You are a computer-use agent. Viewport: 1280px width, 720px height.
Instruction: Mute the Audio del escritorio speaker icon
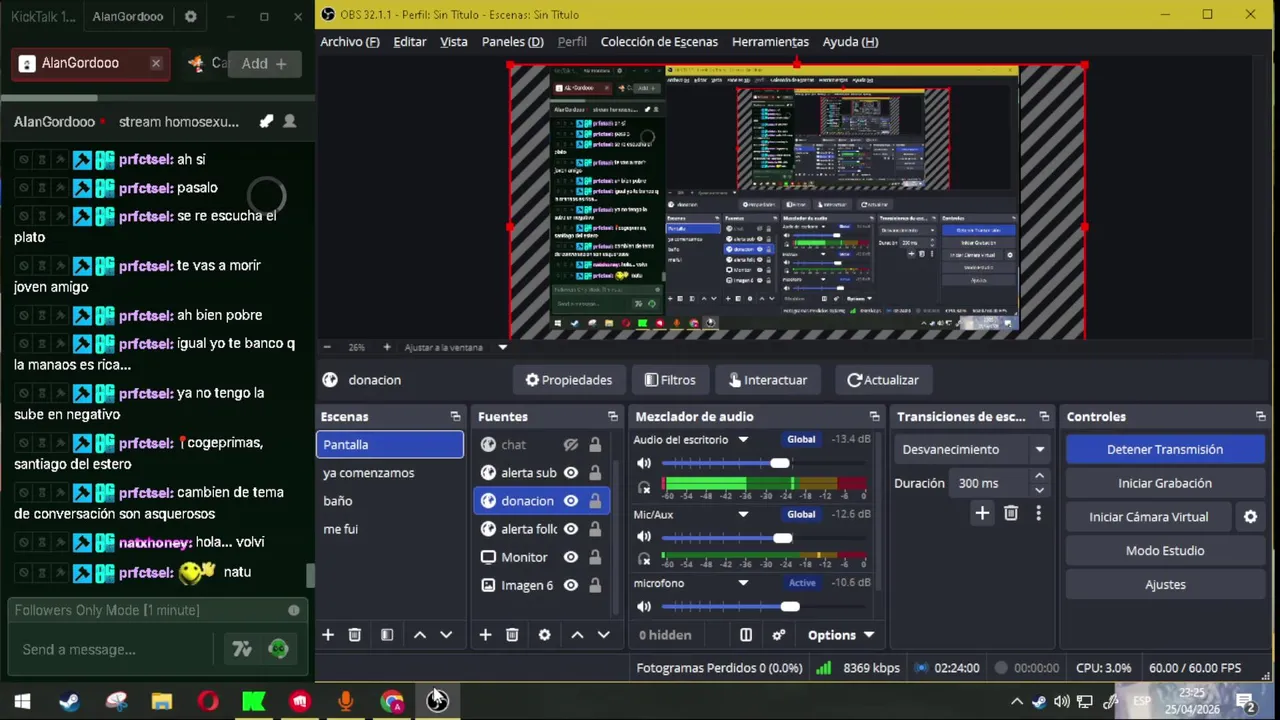pyautogui.click(x=644, y=463)
